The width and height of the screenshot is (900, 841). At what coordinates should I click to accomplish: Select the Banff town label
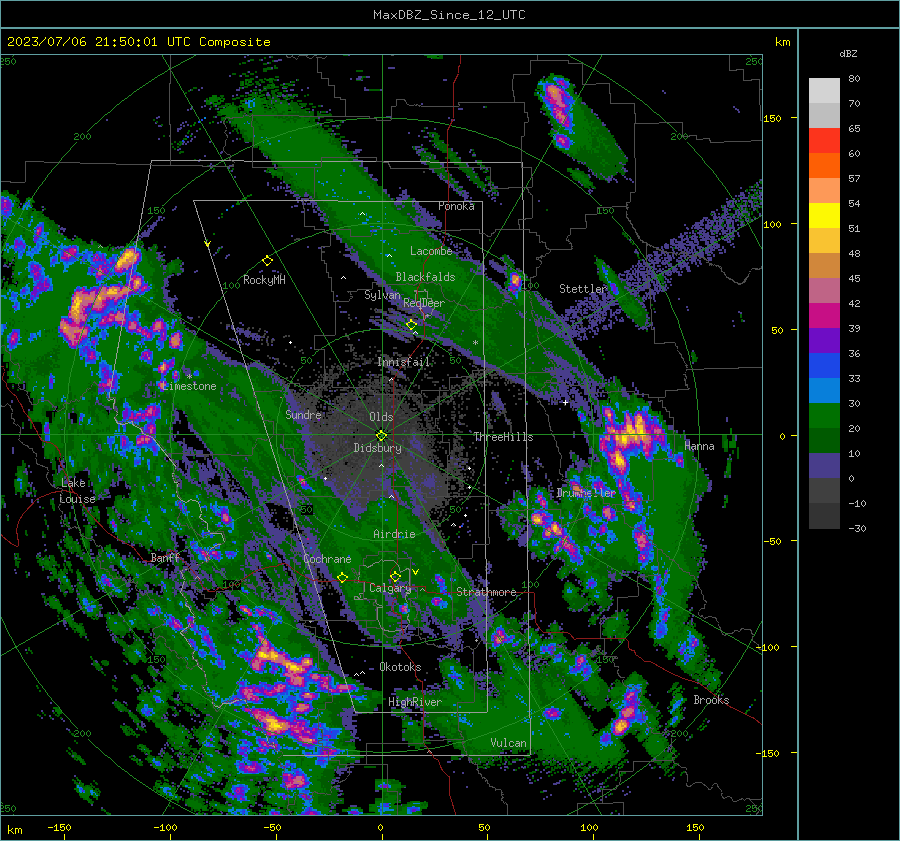pyautogui.click(x=165, y=557)
